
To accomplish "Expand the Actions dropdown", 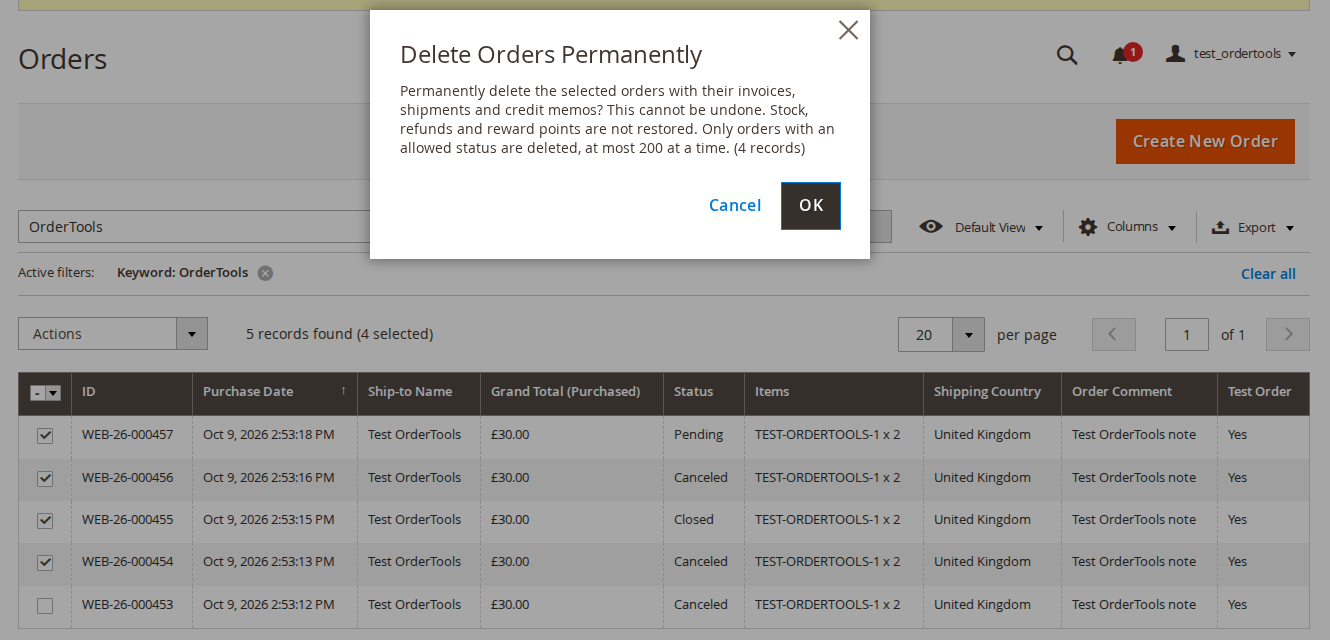I will pyautogui.click(x=113, y=334).
